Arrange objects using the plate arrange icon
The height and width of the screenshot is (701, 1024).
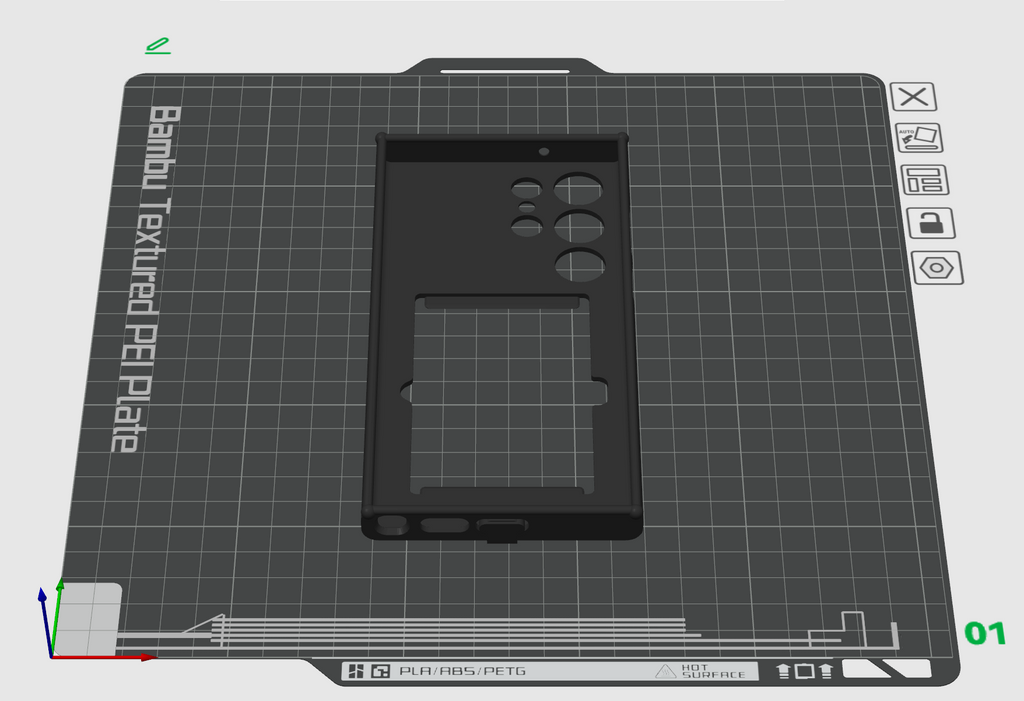click(x=925, y=180)
